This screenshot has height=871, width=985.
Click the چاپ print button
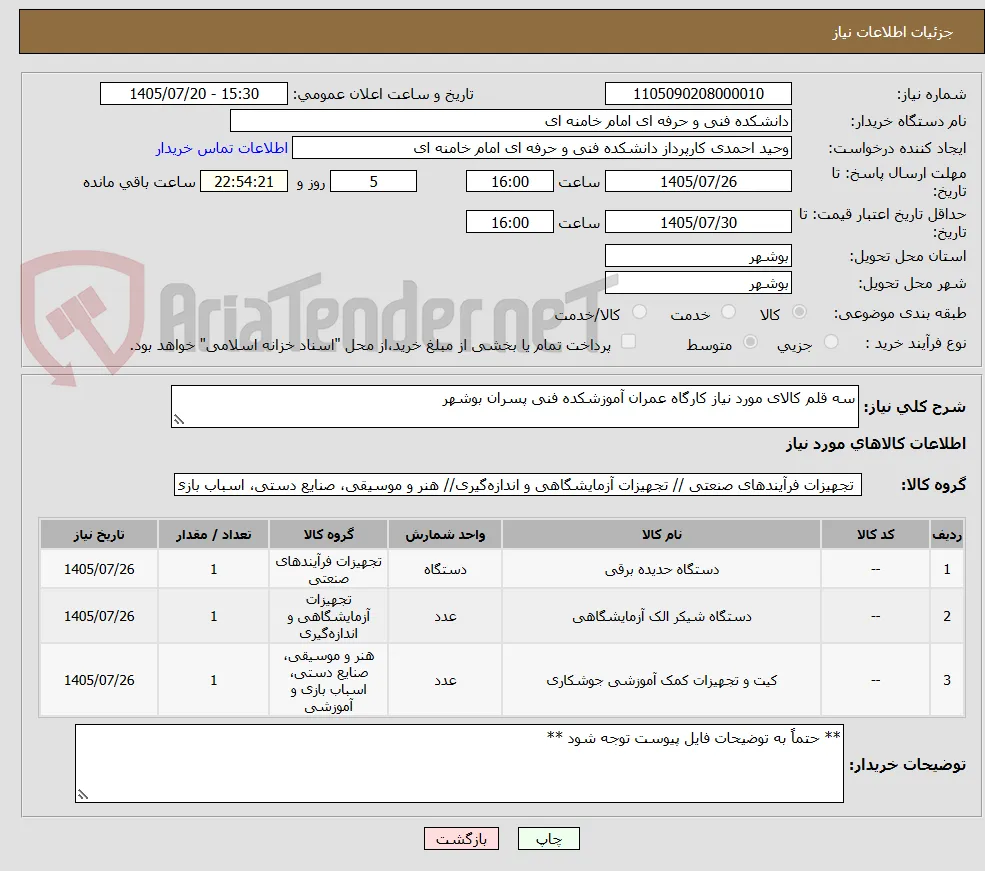[x=548, y=838]
